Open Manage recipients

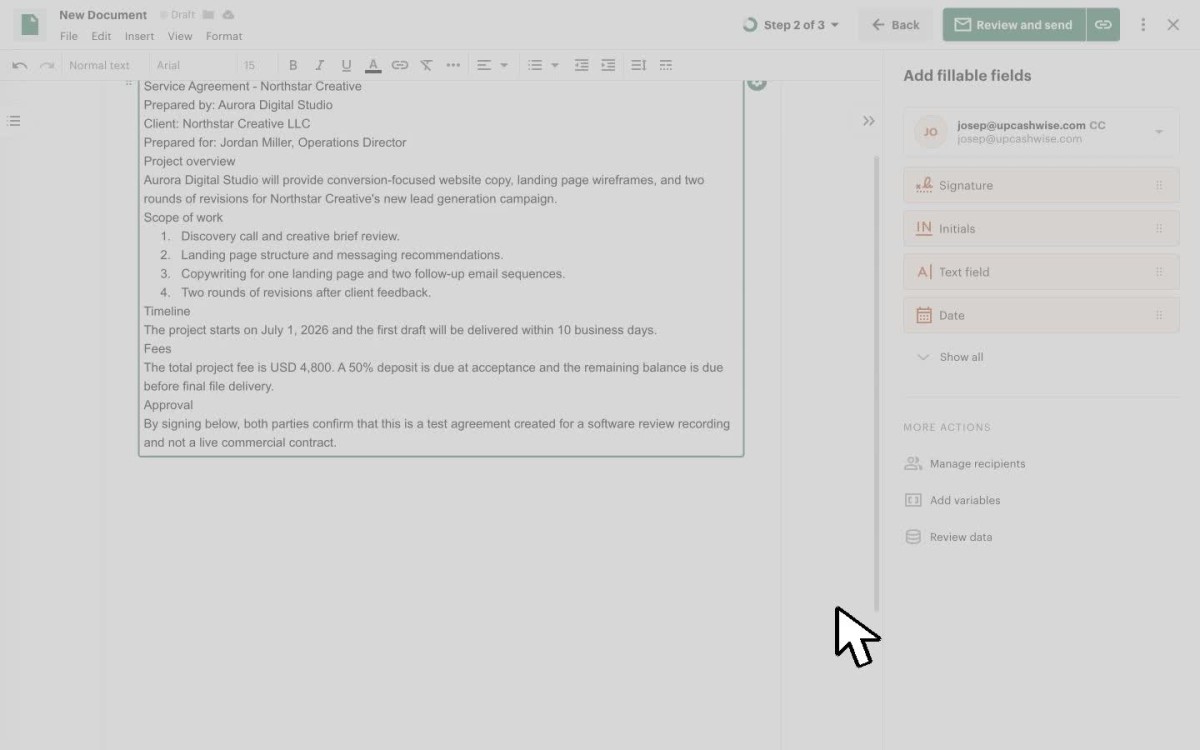click(x=965, y=464)
